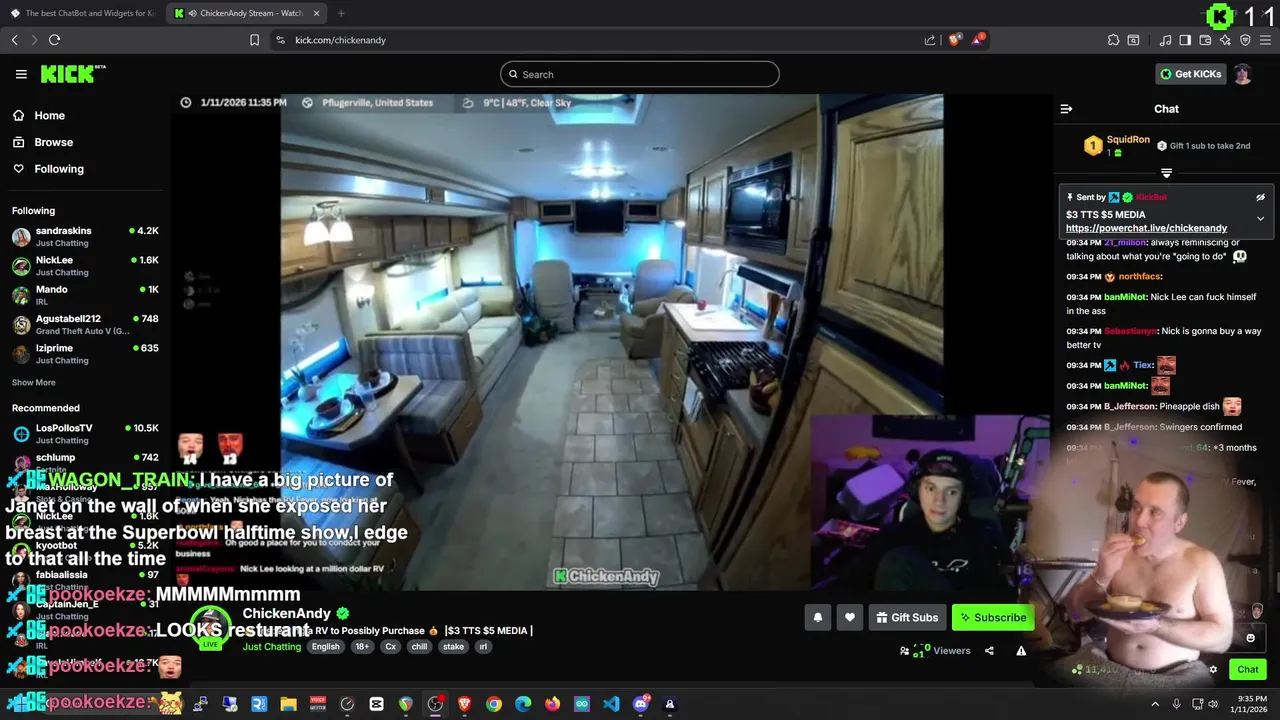Report the stream with warning triangle icon

pyautogui.click(x=1021, y=651)
